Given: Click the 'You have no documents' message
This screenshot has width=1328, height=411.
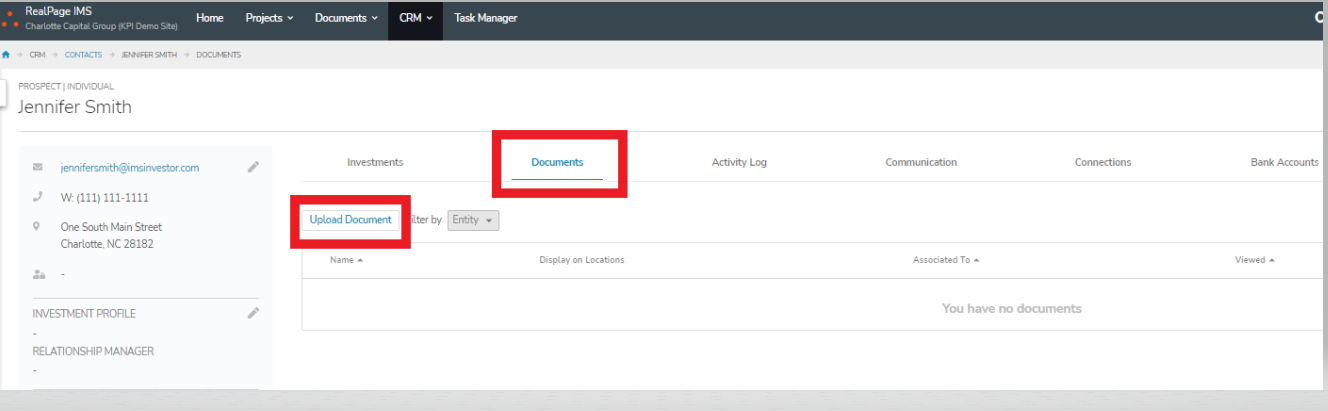Looking at the screenshot, I should (1011, 308).
